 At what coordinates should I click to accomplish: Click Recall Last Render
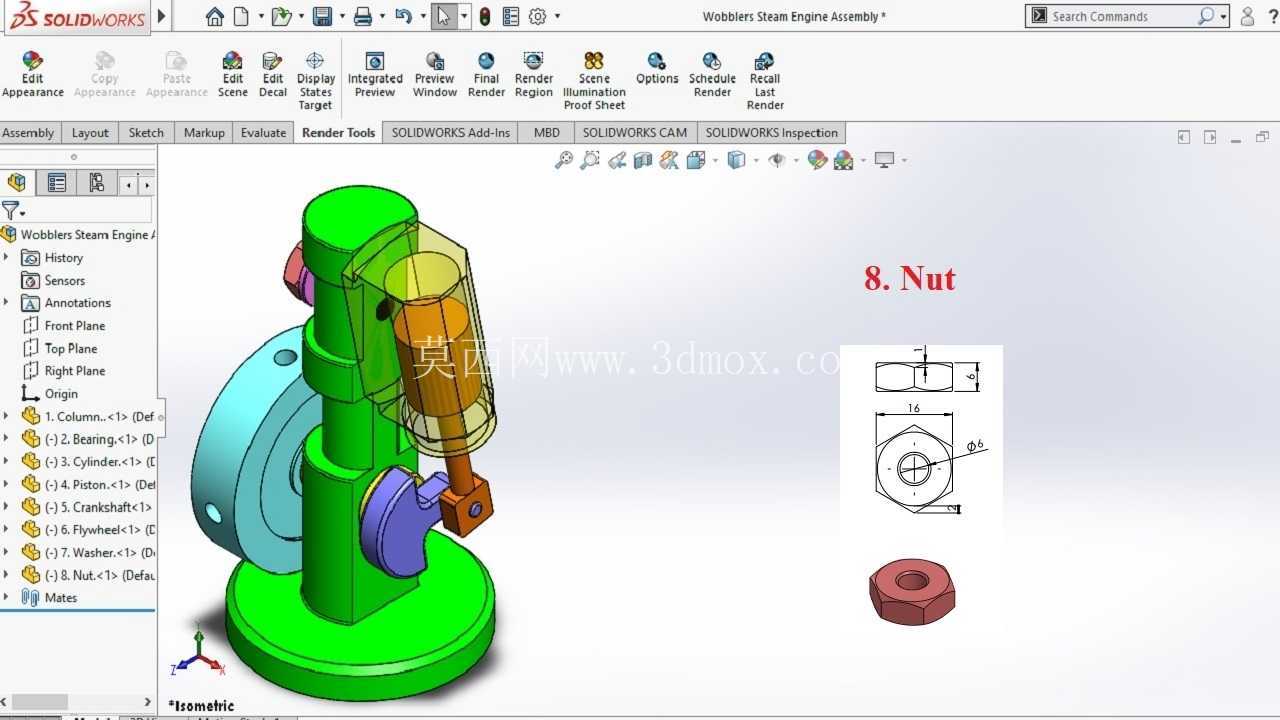765,81
